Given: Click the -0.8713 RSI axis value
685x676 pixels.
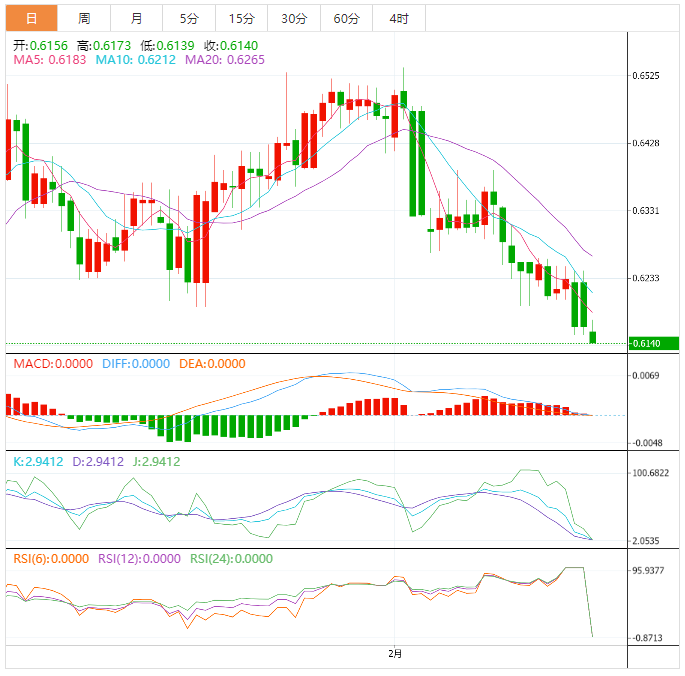Looking at the screenshot, I should click(647, 638).
